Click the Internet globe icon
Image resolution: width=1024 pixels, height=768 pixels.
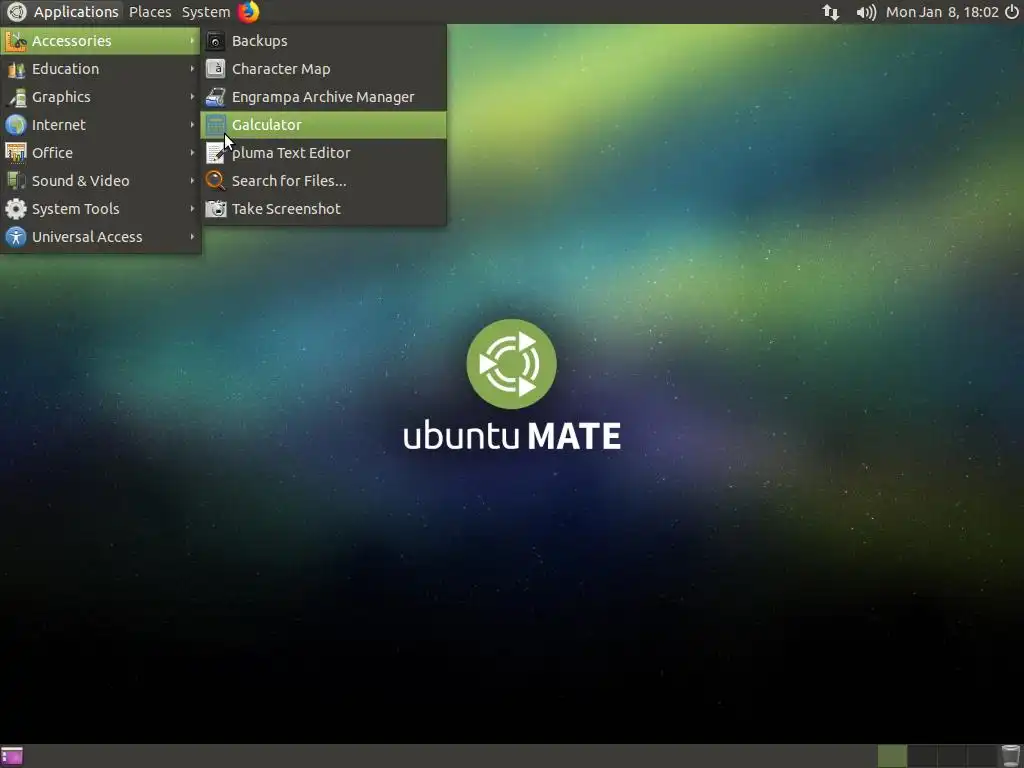point(16,125)
